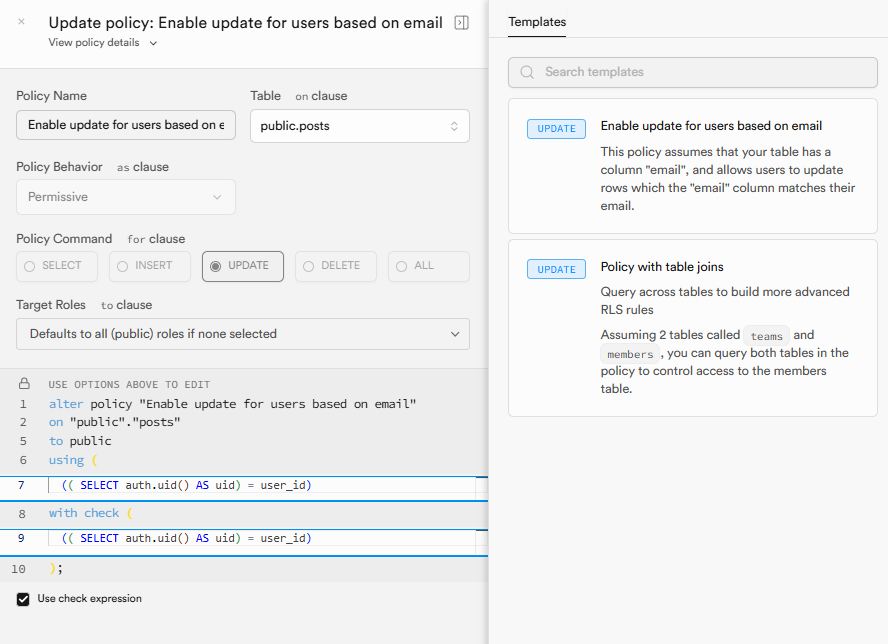Click the 'members' code tag in template description
The height and width of the screenshot is (644, 888).
coord(630,354)
